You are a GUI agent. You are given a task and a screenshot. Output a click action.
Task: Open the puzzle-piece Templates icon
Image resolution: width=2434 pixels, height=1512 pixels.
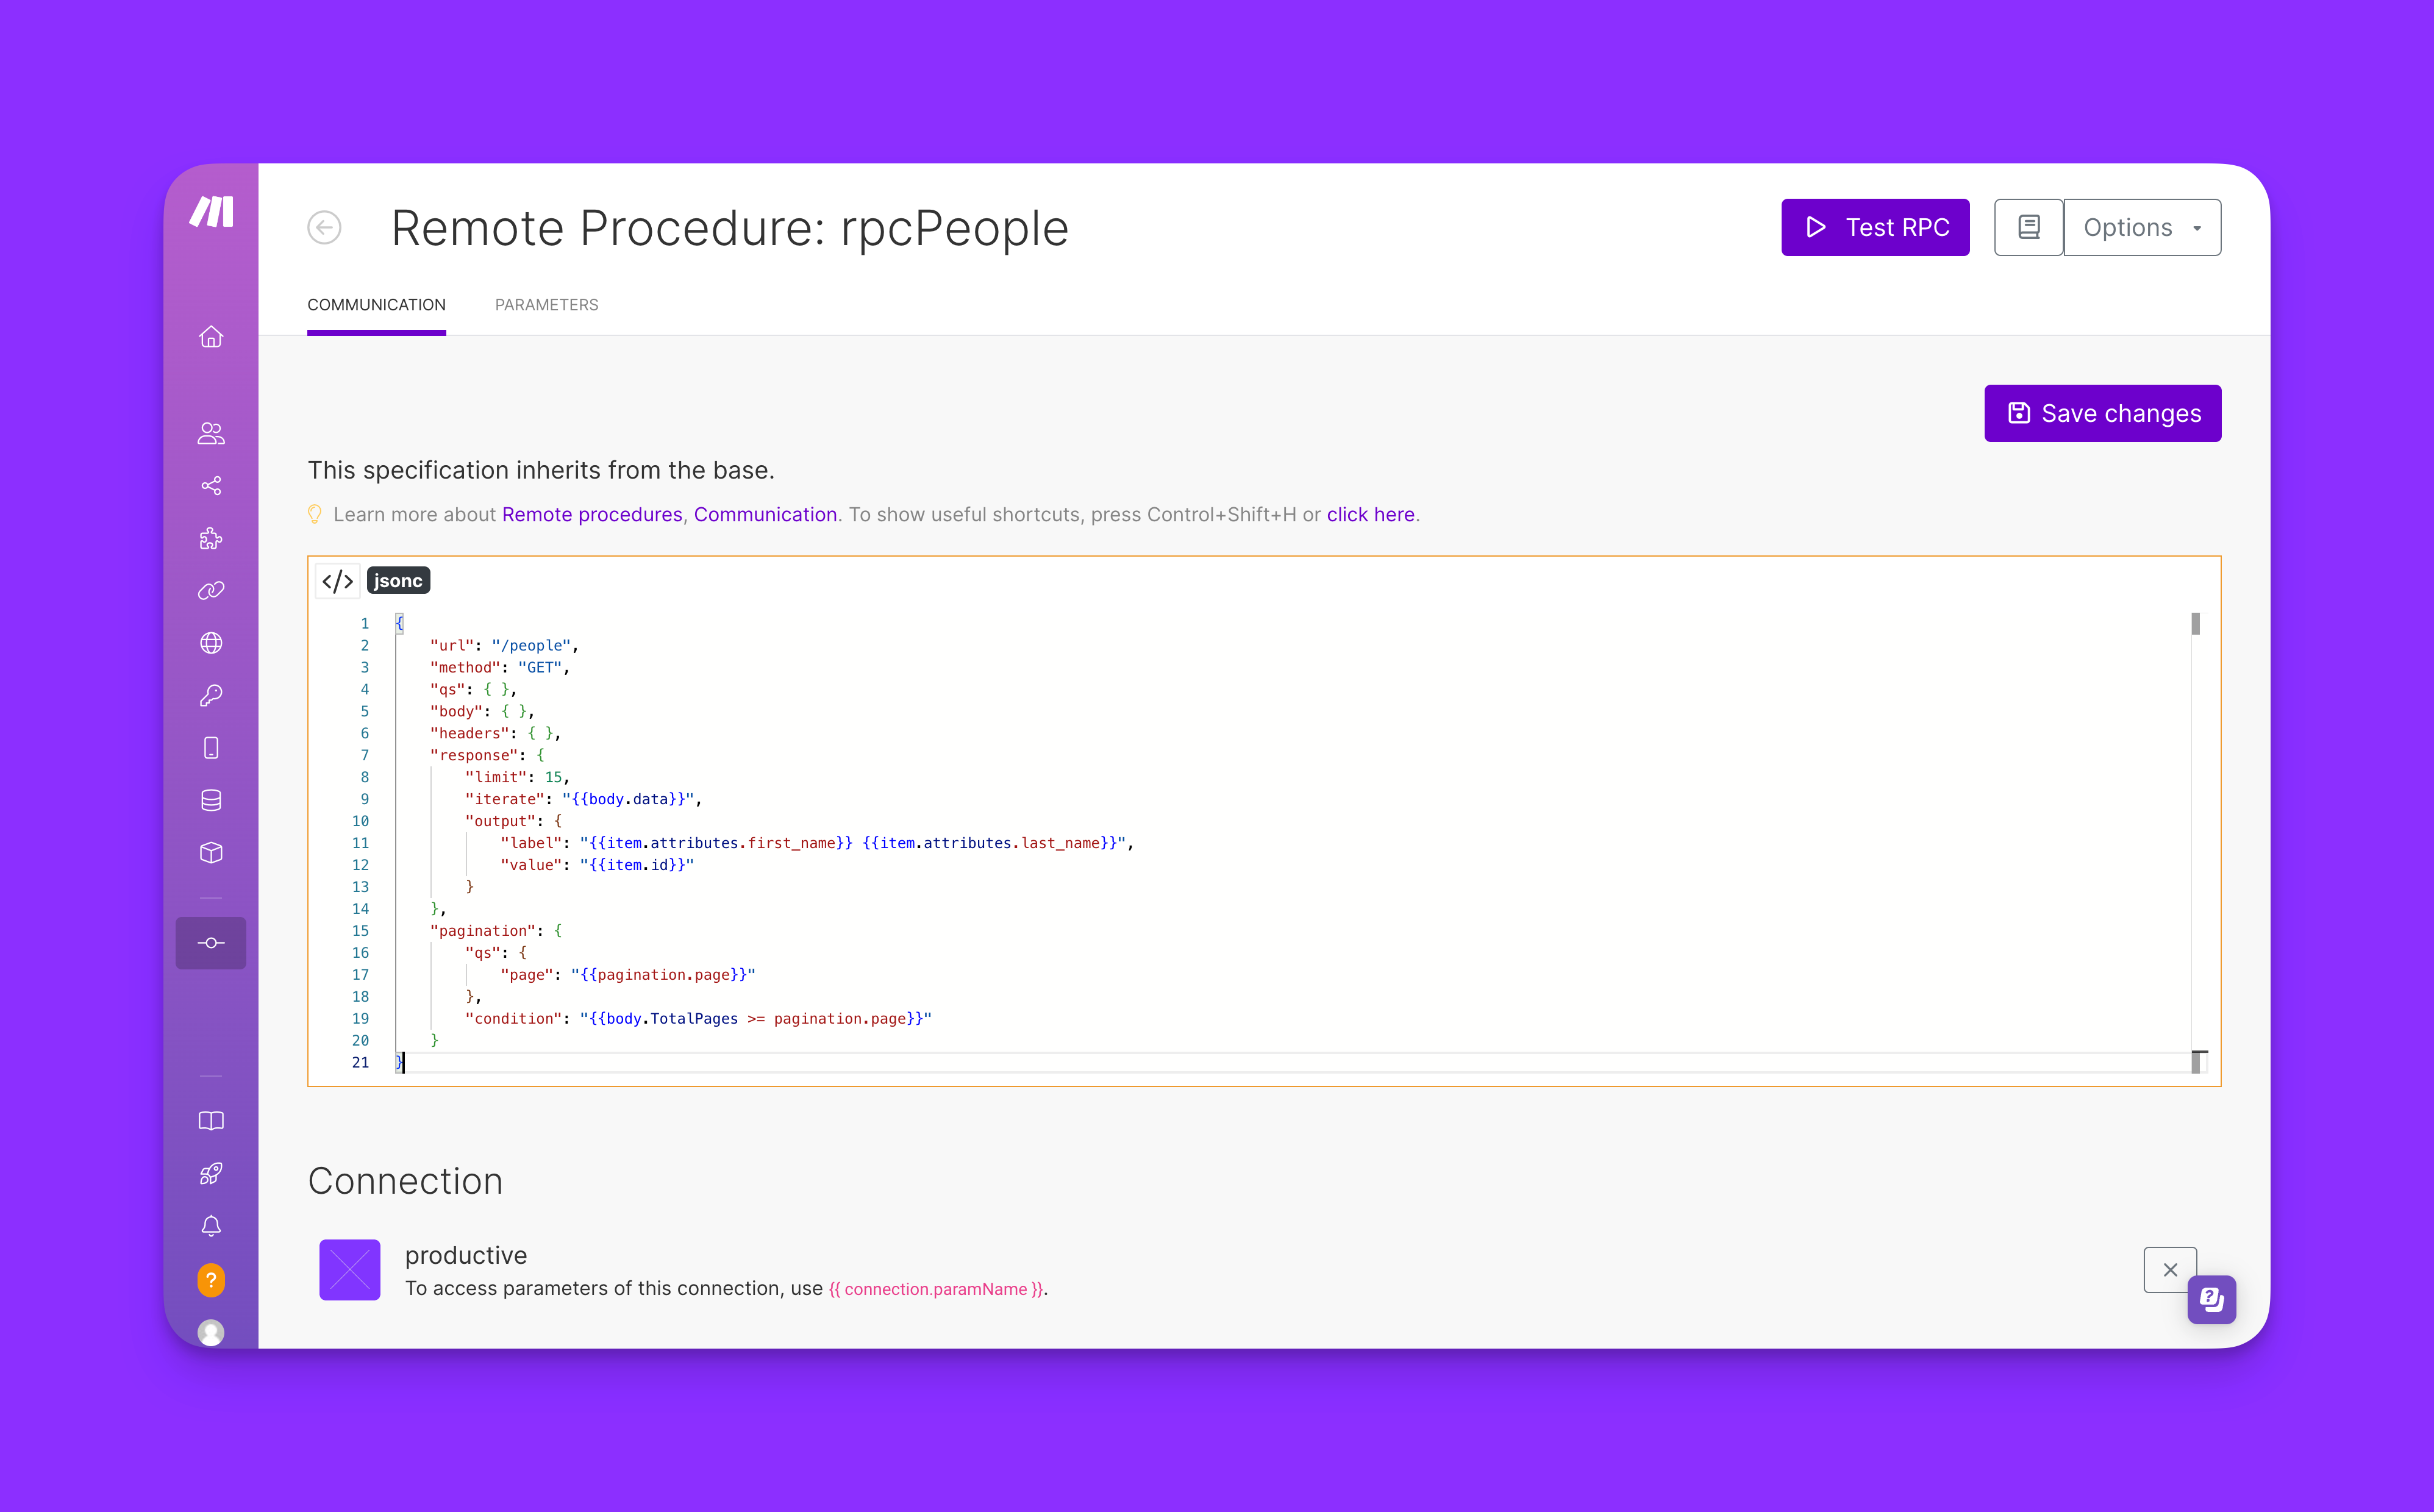point(211,538)
